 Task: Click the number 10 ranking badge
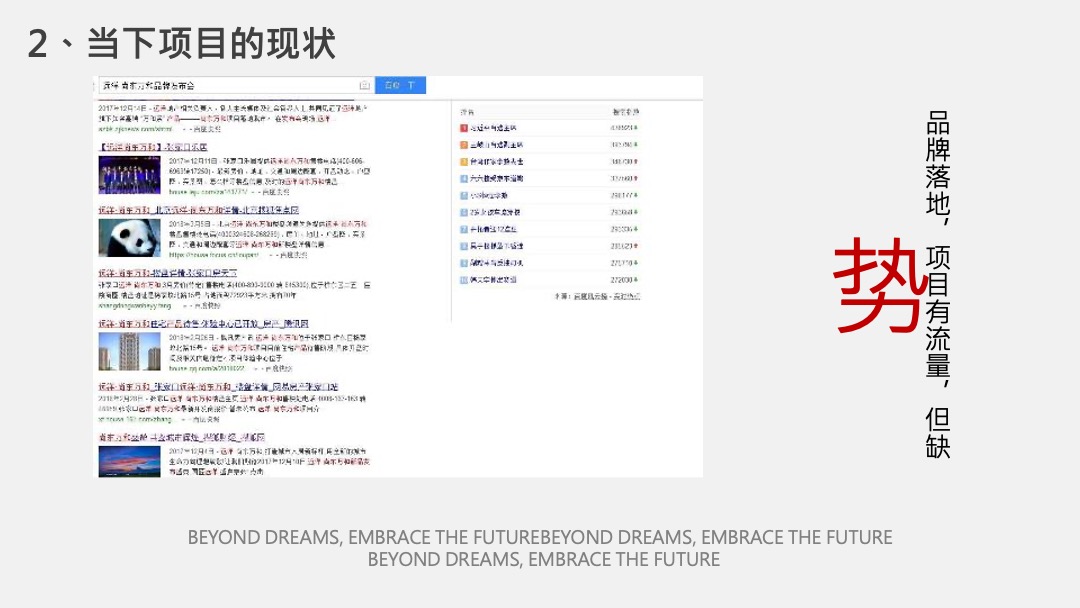pos(462,279)
